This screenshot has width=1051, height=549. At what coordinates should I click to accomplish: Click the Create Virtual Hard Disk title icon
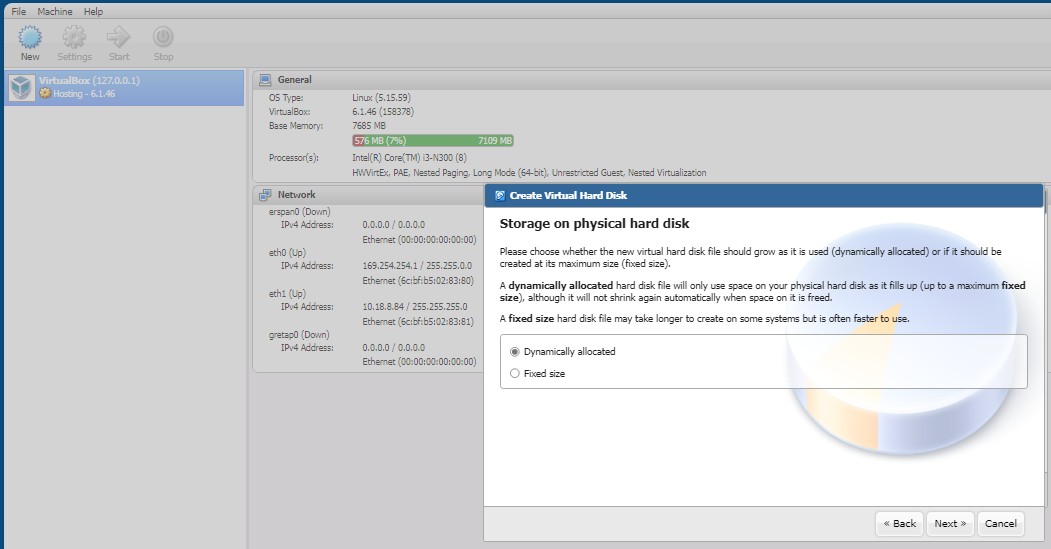(499, 196)
